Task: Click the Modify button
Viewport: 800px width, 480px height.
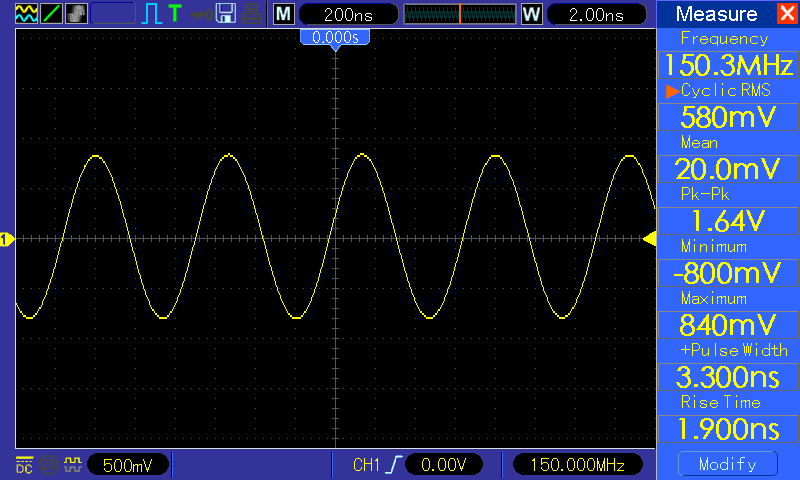Action: [728, 464]
